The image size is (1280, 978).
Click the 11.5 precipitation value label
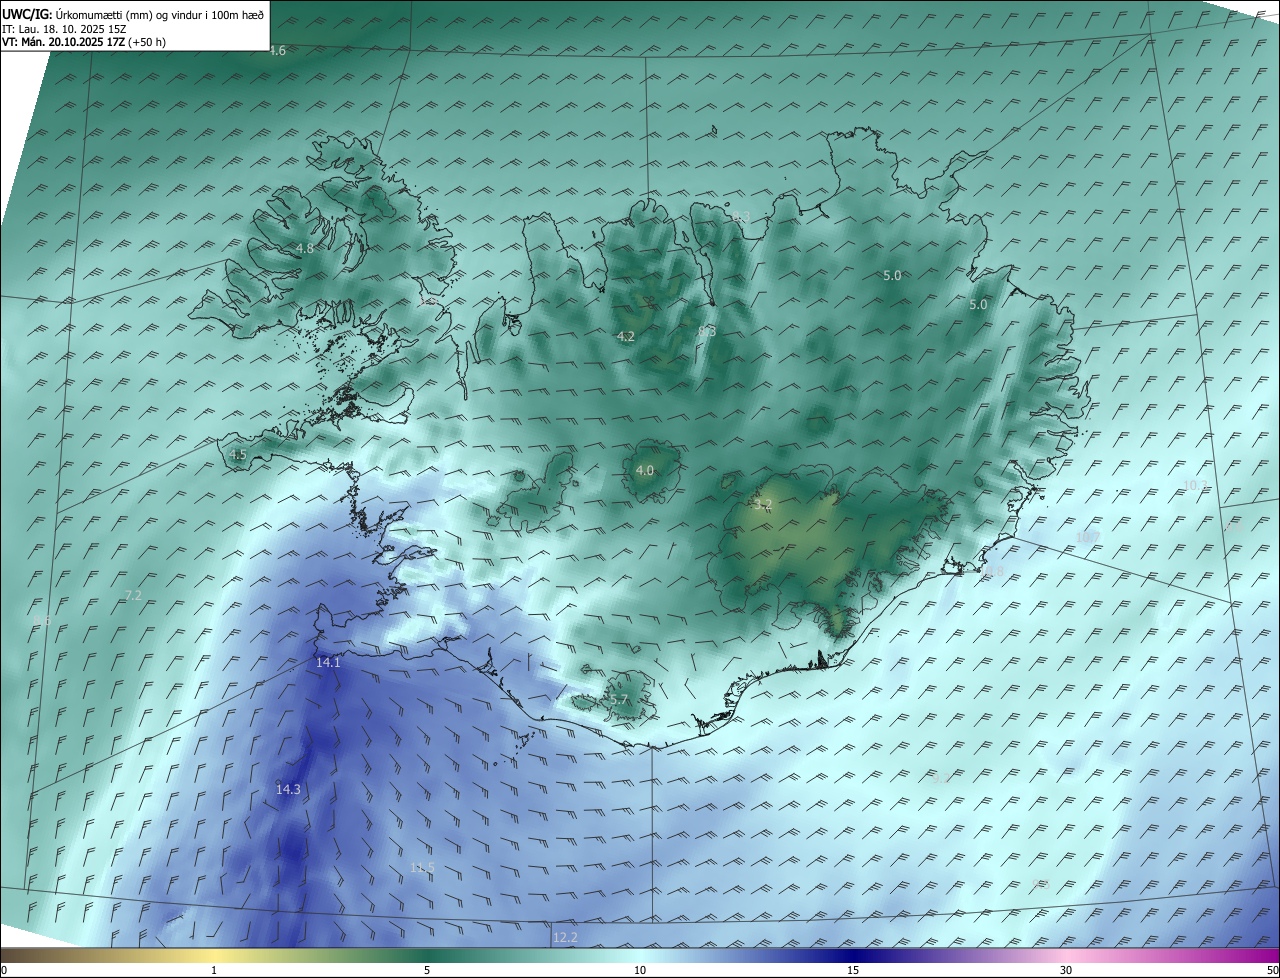point(422,867)
